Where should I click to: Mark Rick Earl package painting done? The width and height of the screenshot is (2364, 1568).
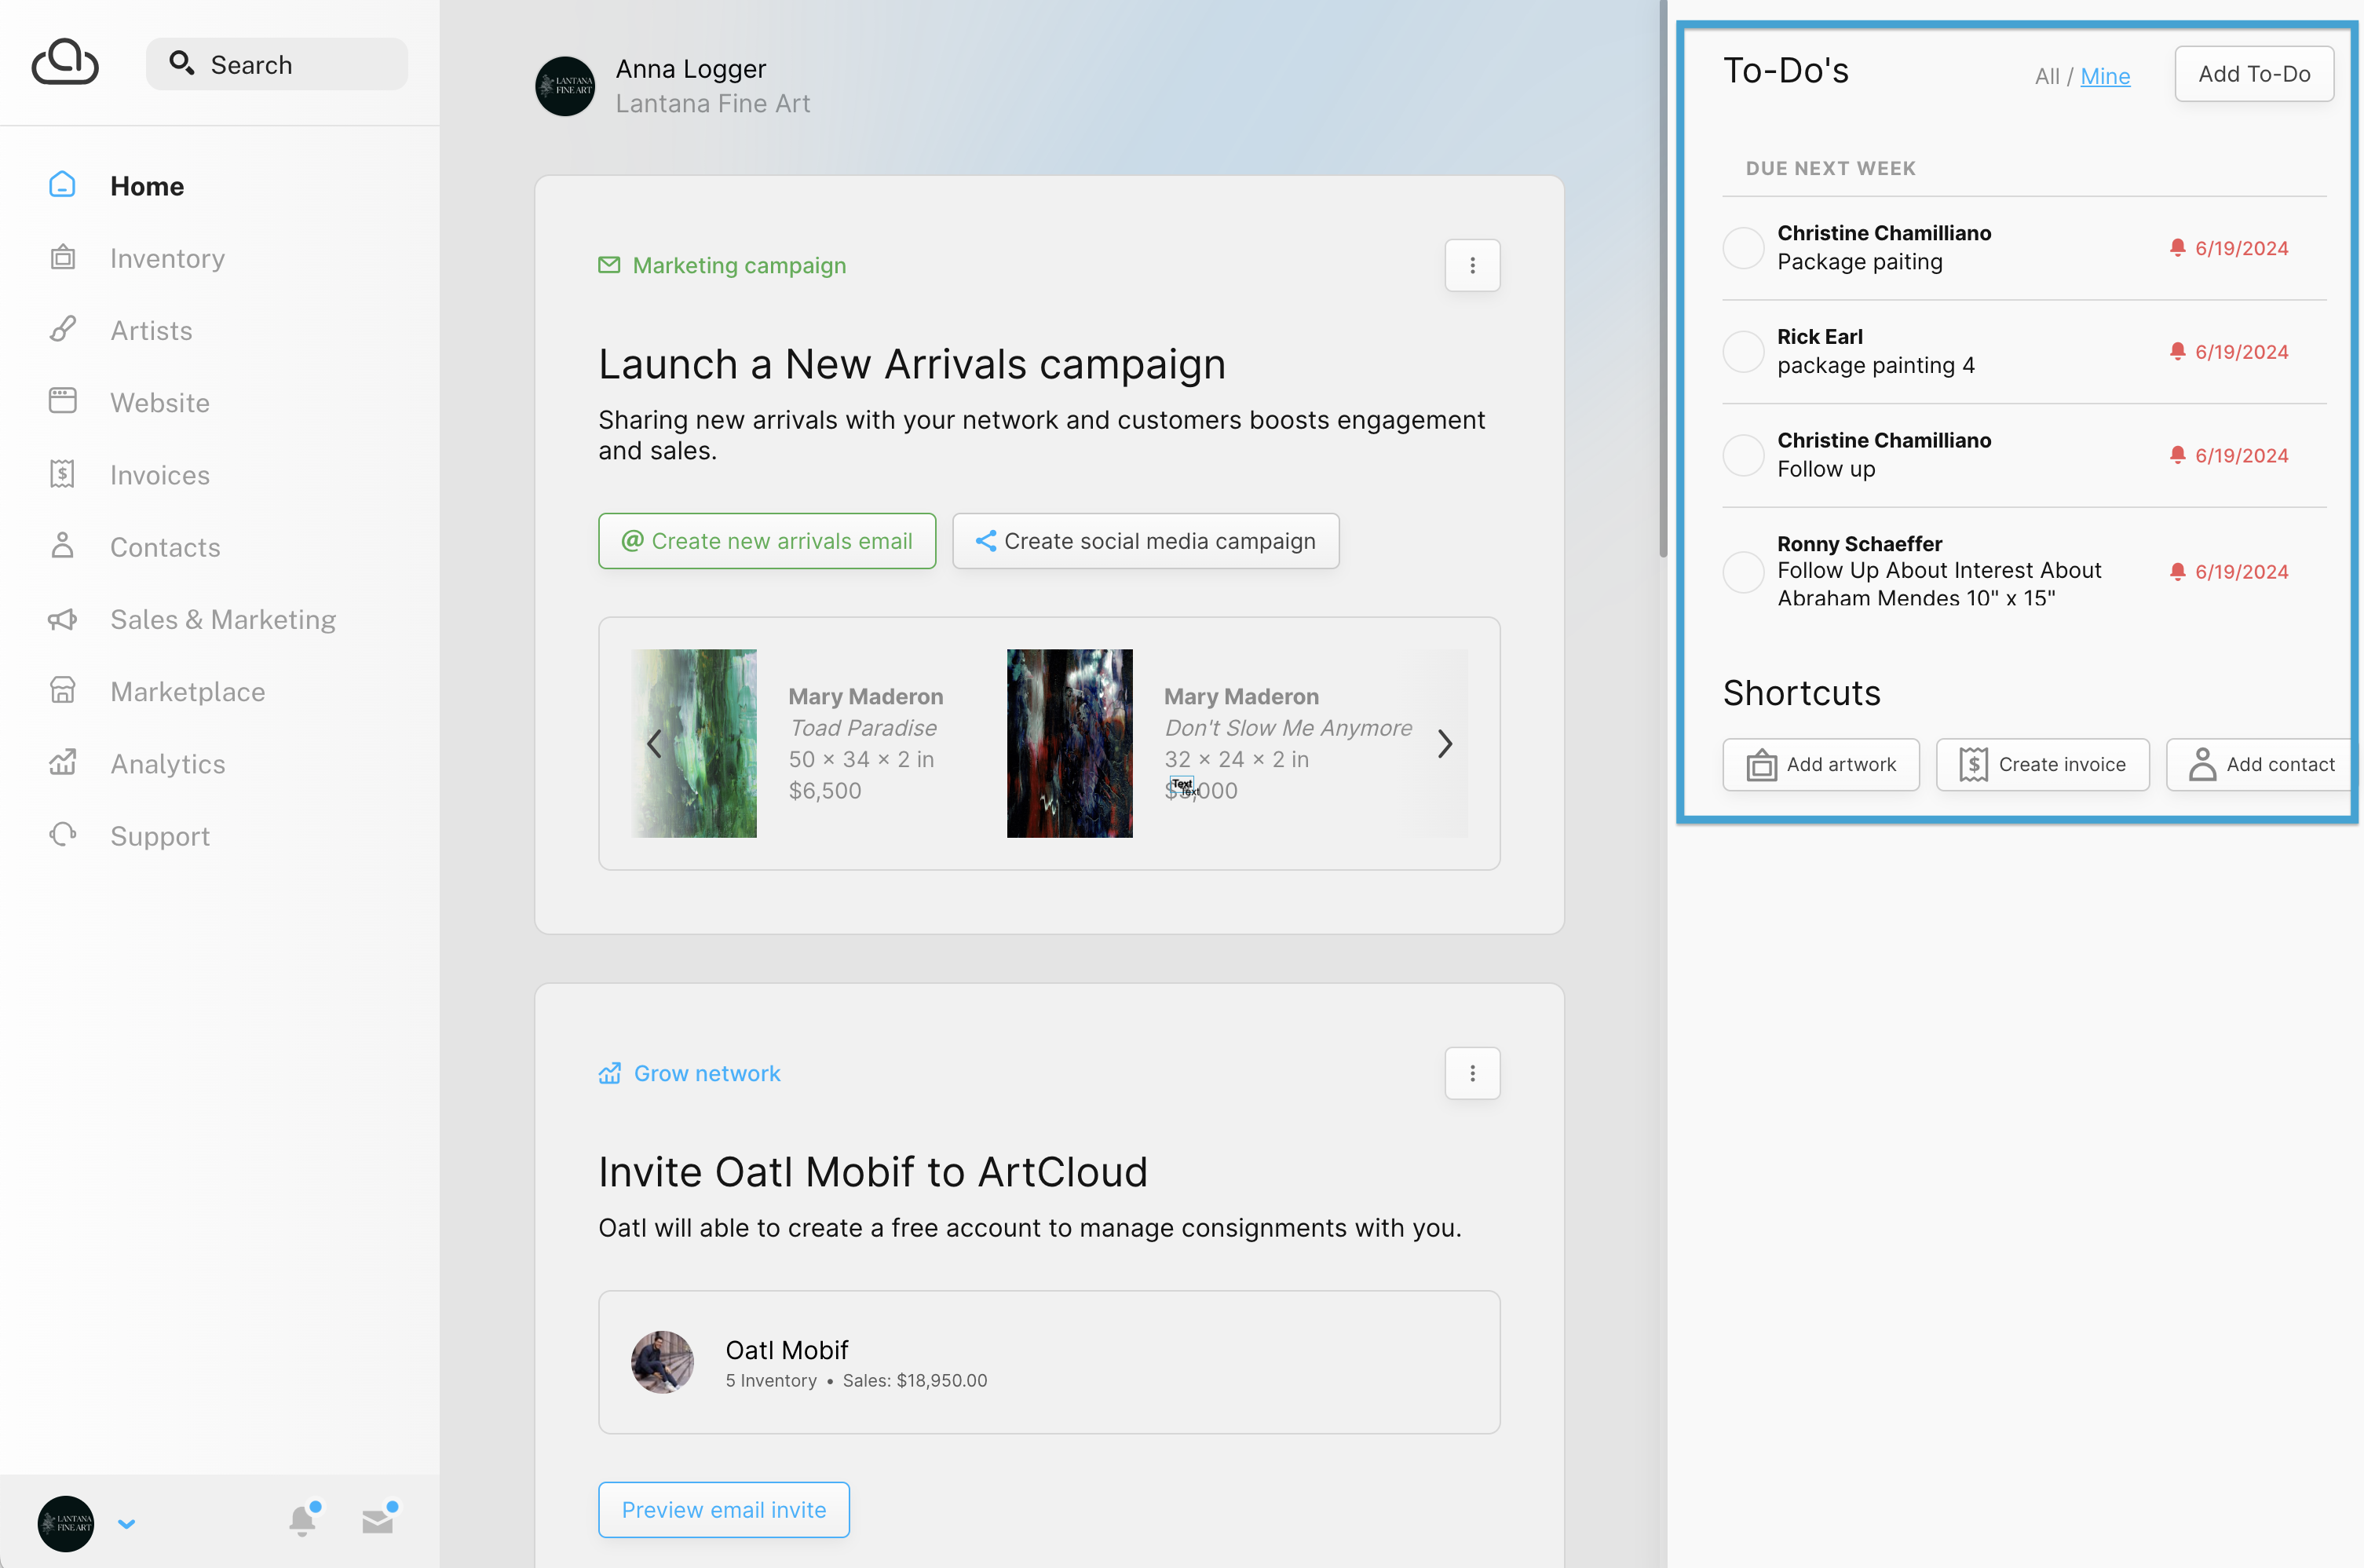pyautogui.click(x=1743, y=352)
